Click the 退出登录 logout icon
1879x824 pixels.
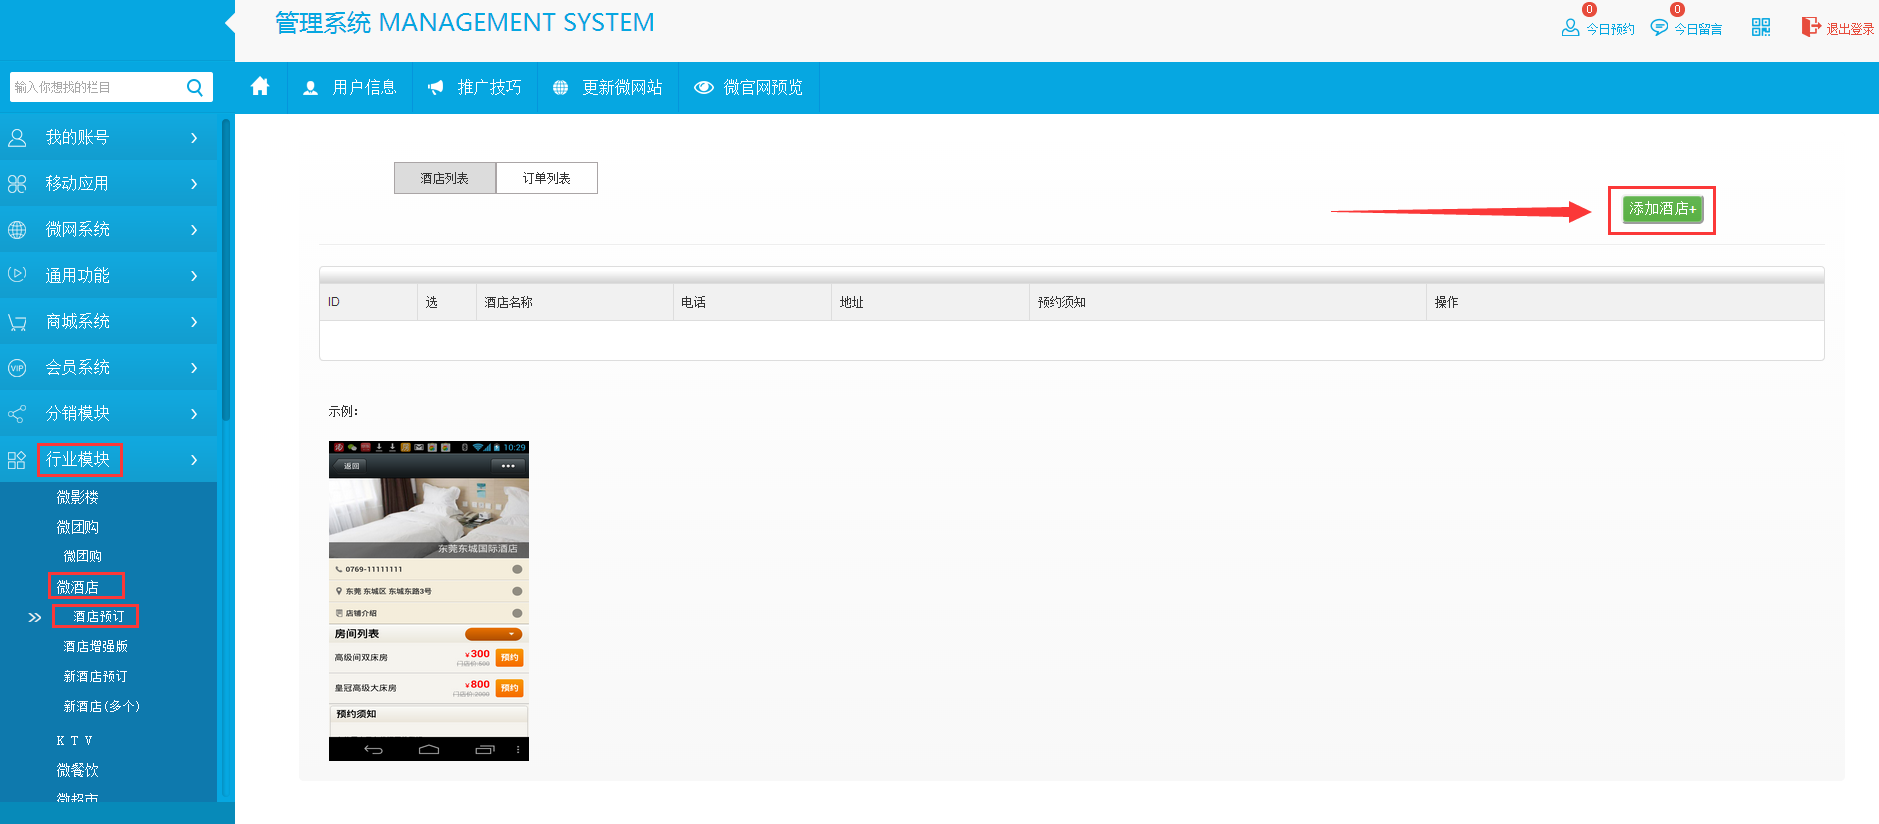(x=1810, y=27)
